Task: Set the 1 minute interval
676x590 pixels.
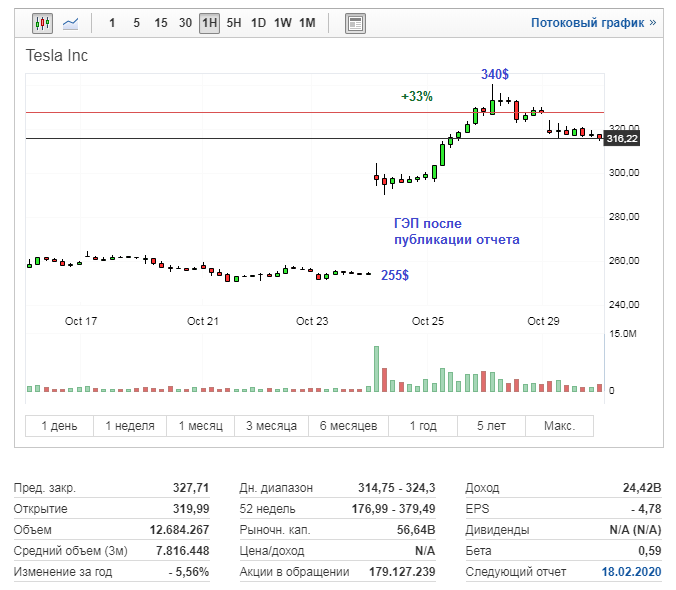Action: point(112,23)
